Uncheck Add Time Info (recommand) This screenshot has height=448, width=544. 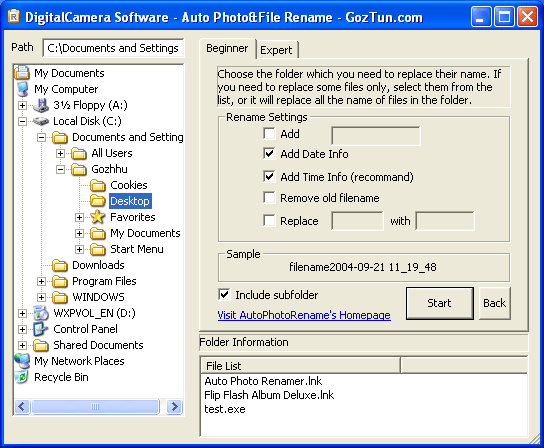(x=269, y=177)
